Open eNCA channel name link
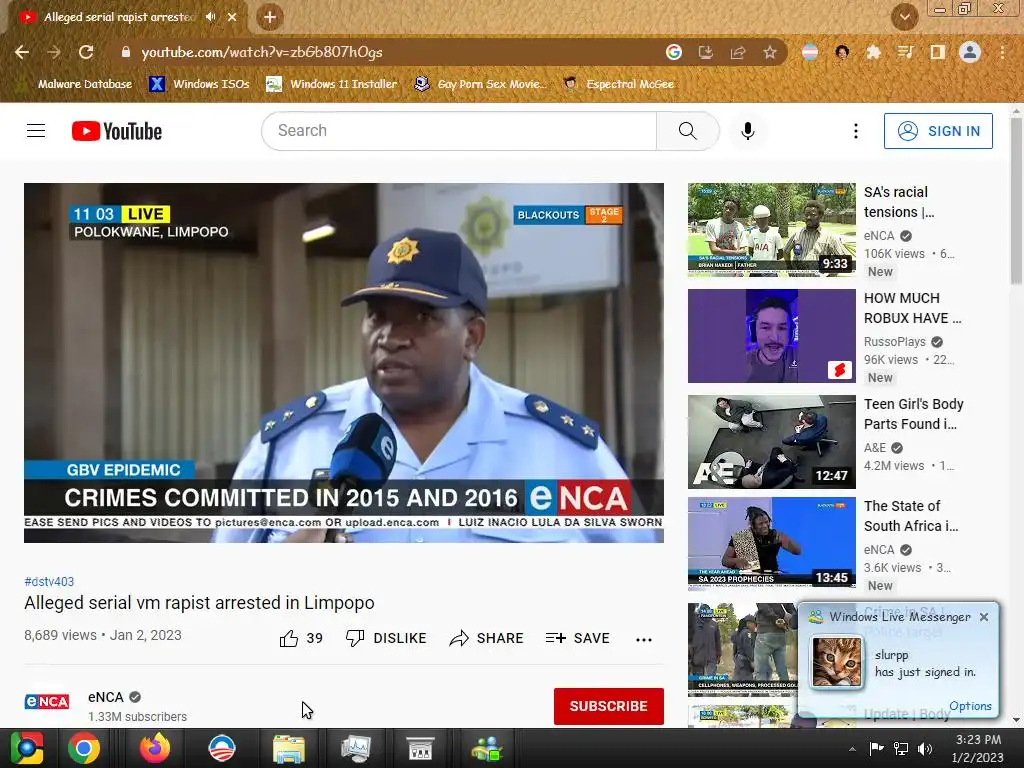1024x768 pixels. point(106,697)
